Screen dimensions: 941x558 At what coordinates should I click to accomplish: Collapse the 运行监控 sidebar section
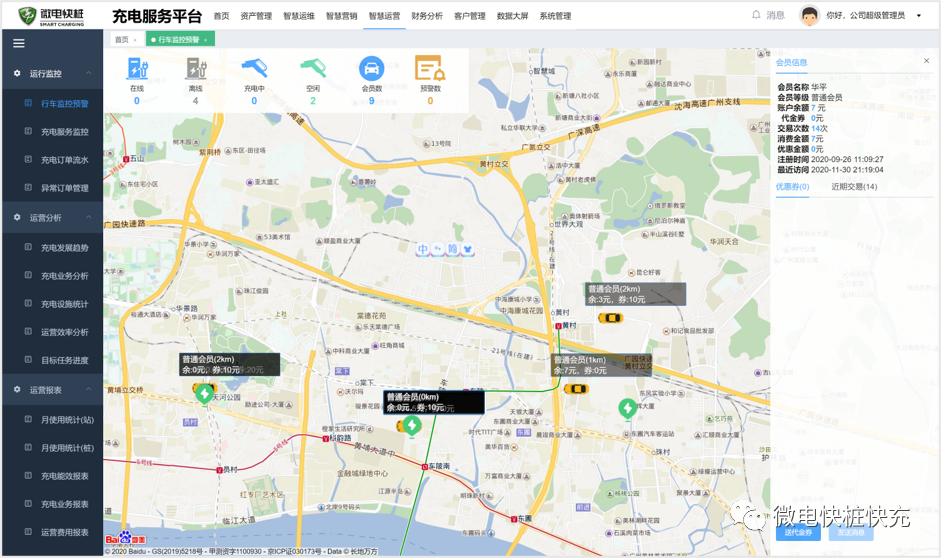click(89, 73)
